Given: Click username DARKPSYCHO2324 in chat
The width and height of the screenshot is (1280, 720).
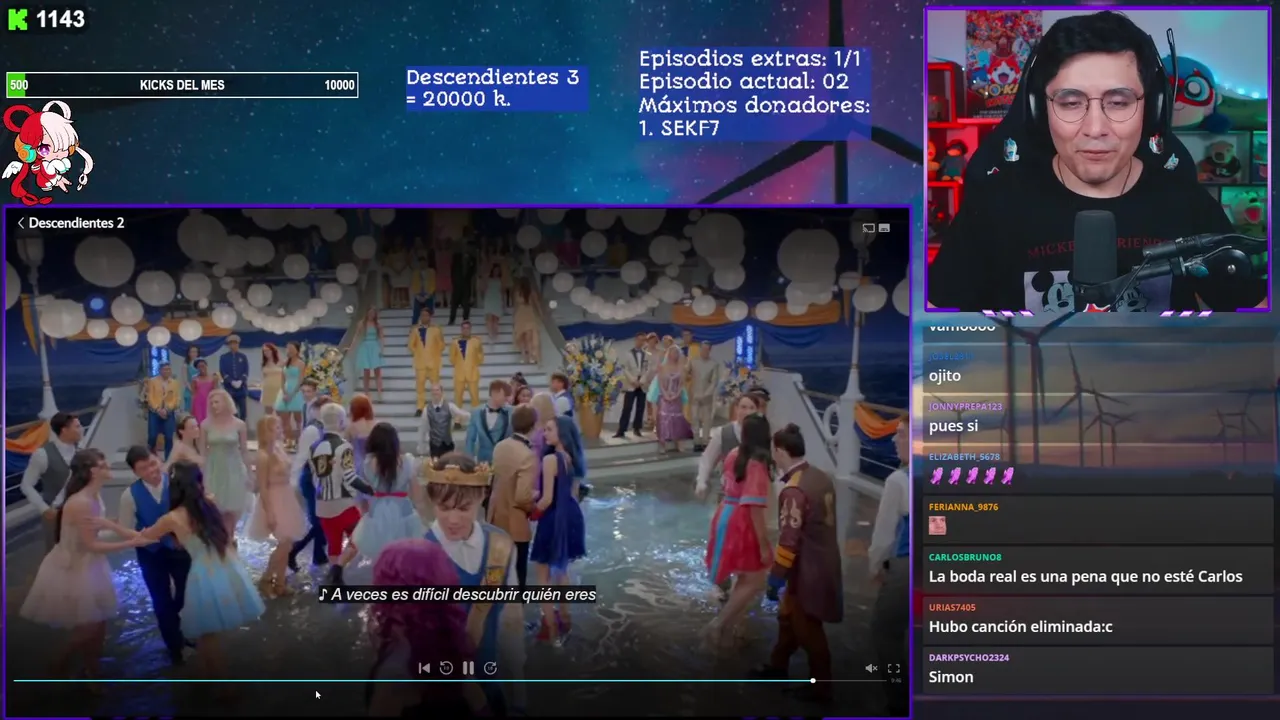Looking at the screenshot, I should point(969,657).
